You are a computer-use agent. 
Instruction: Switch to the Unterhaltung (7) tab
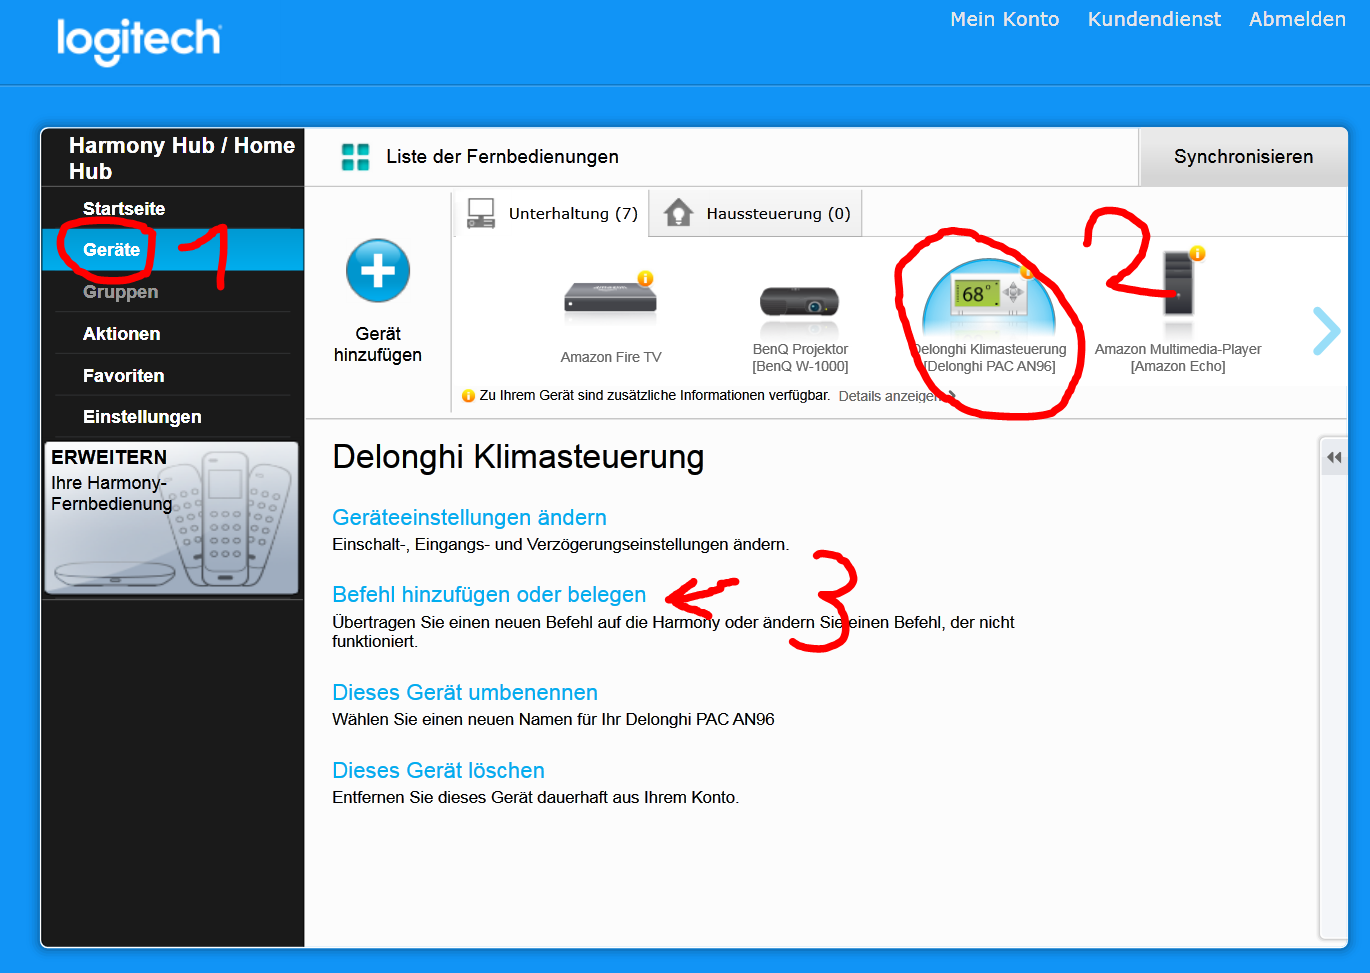(552, 213)
